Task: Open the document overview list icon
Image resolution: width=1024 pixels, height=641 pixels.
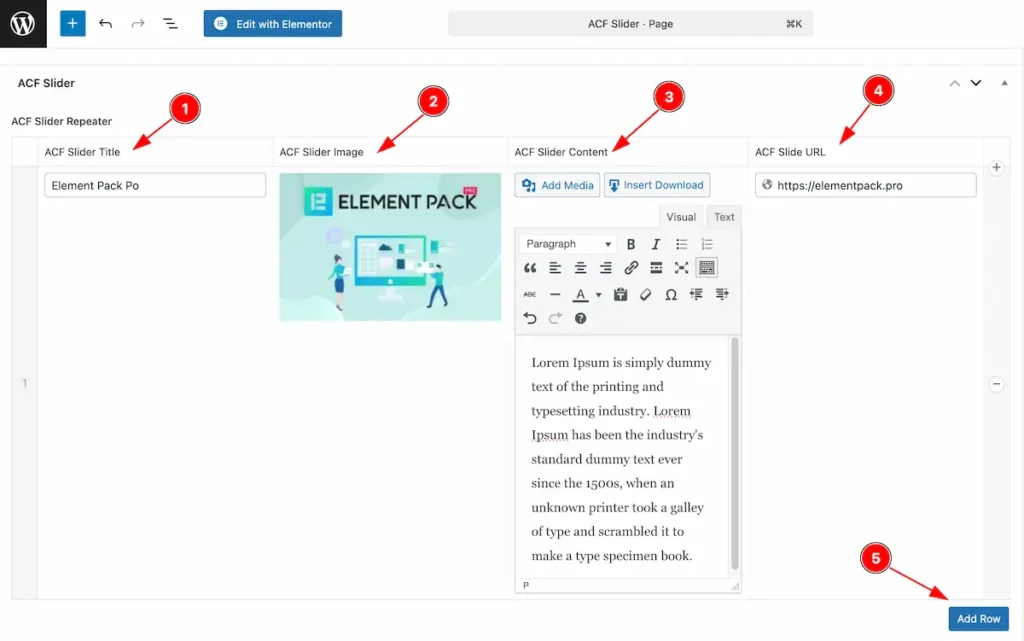Action: click(x=170, y=23)
